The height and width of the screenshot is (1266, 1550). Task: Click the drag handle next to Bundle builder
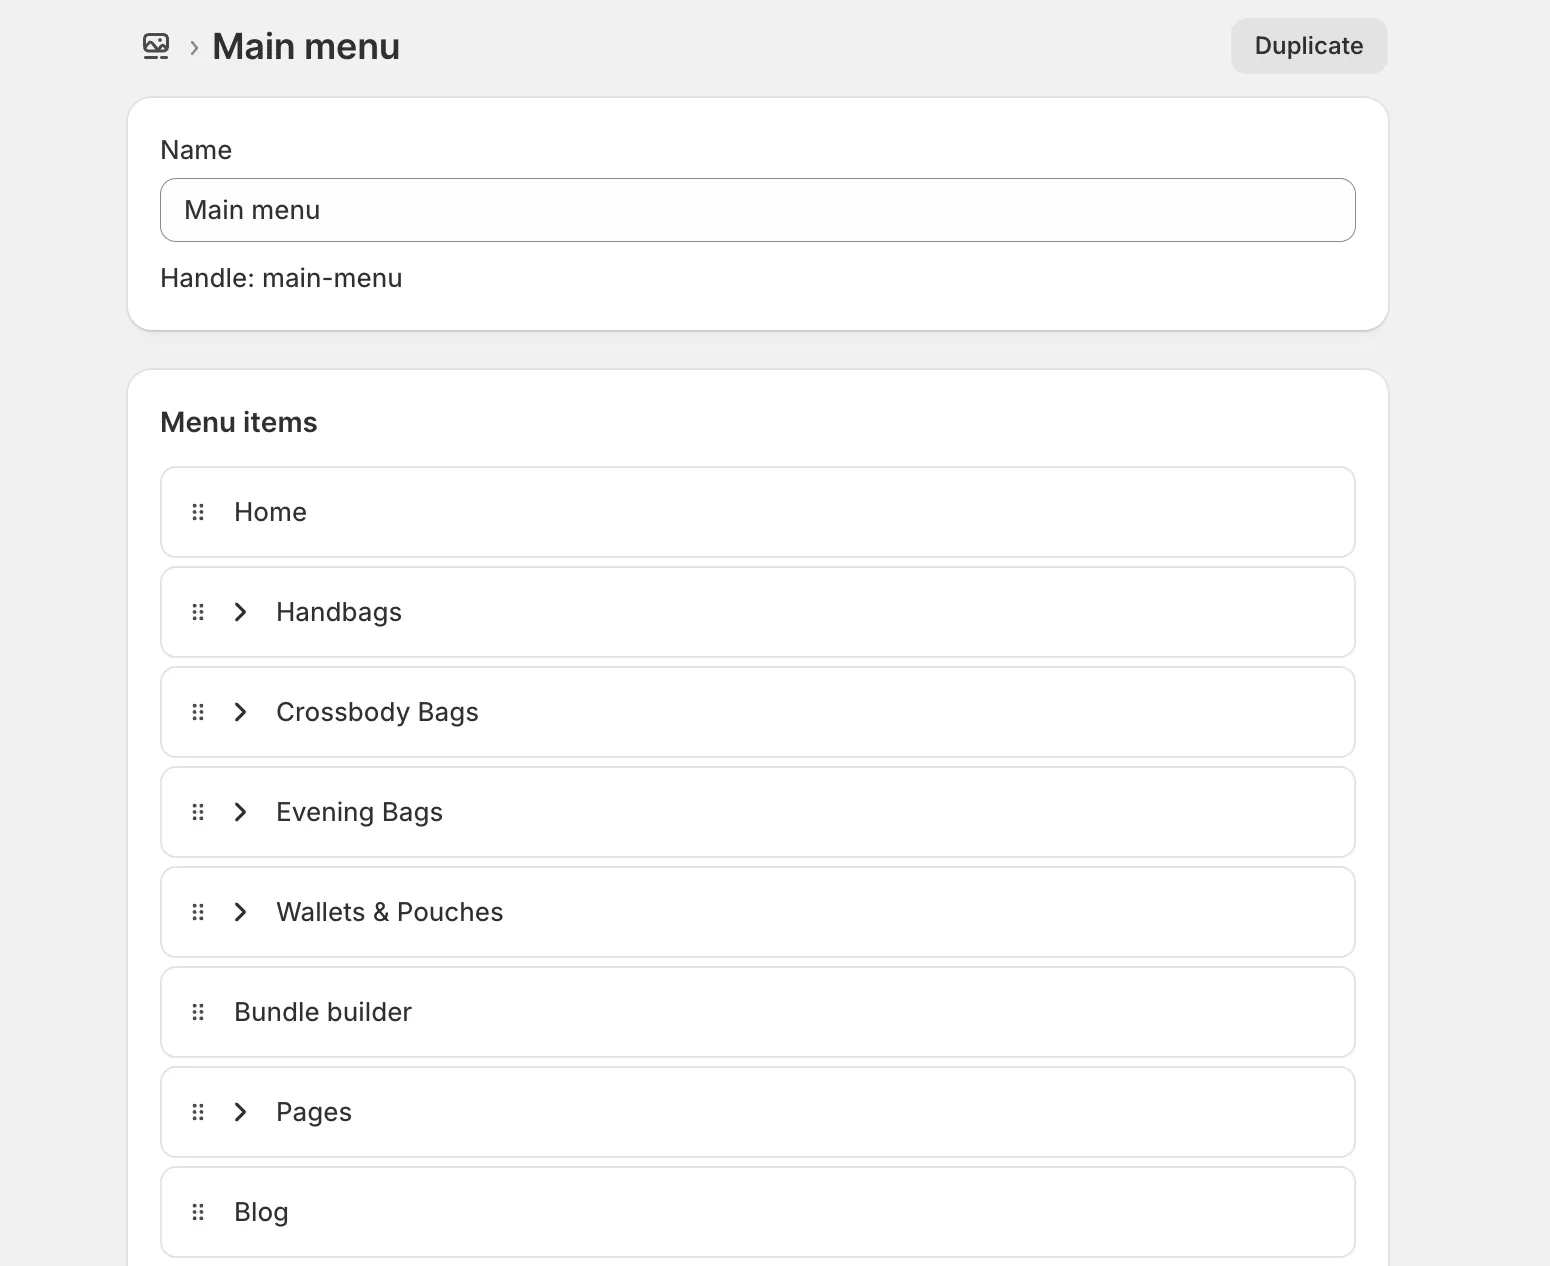(197, 1012)
